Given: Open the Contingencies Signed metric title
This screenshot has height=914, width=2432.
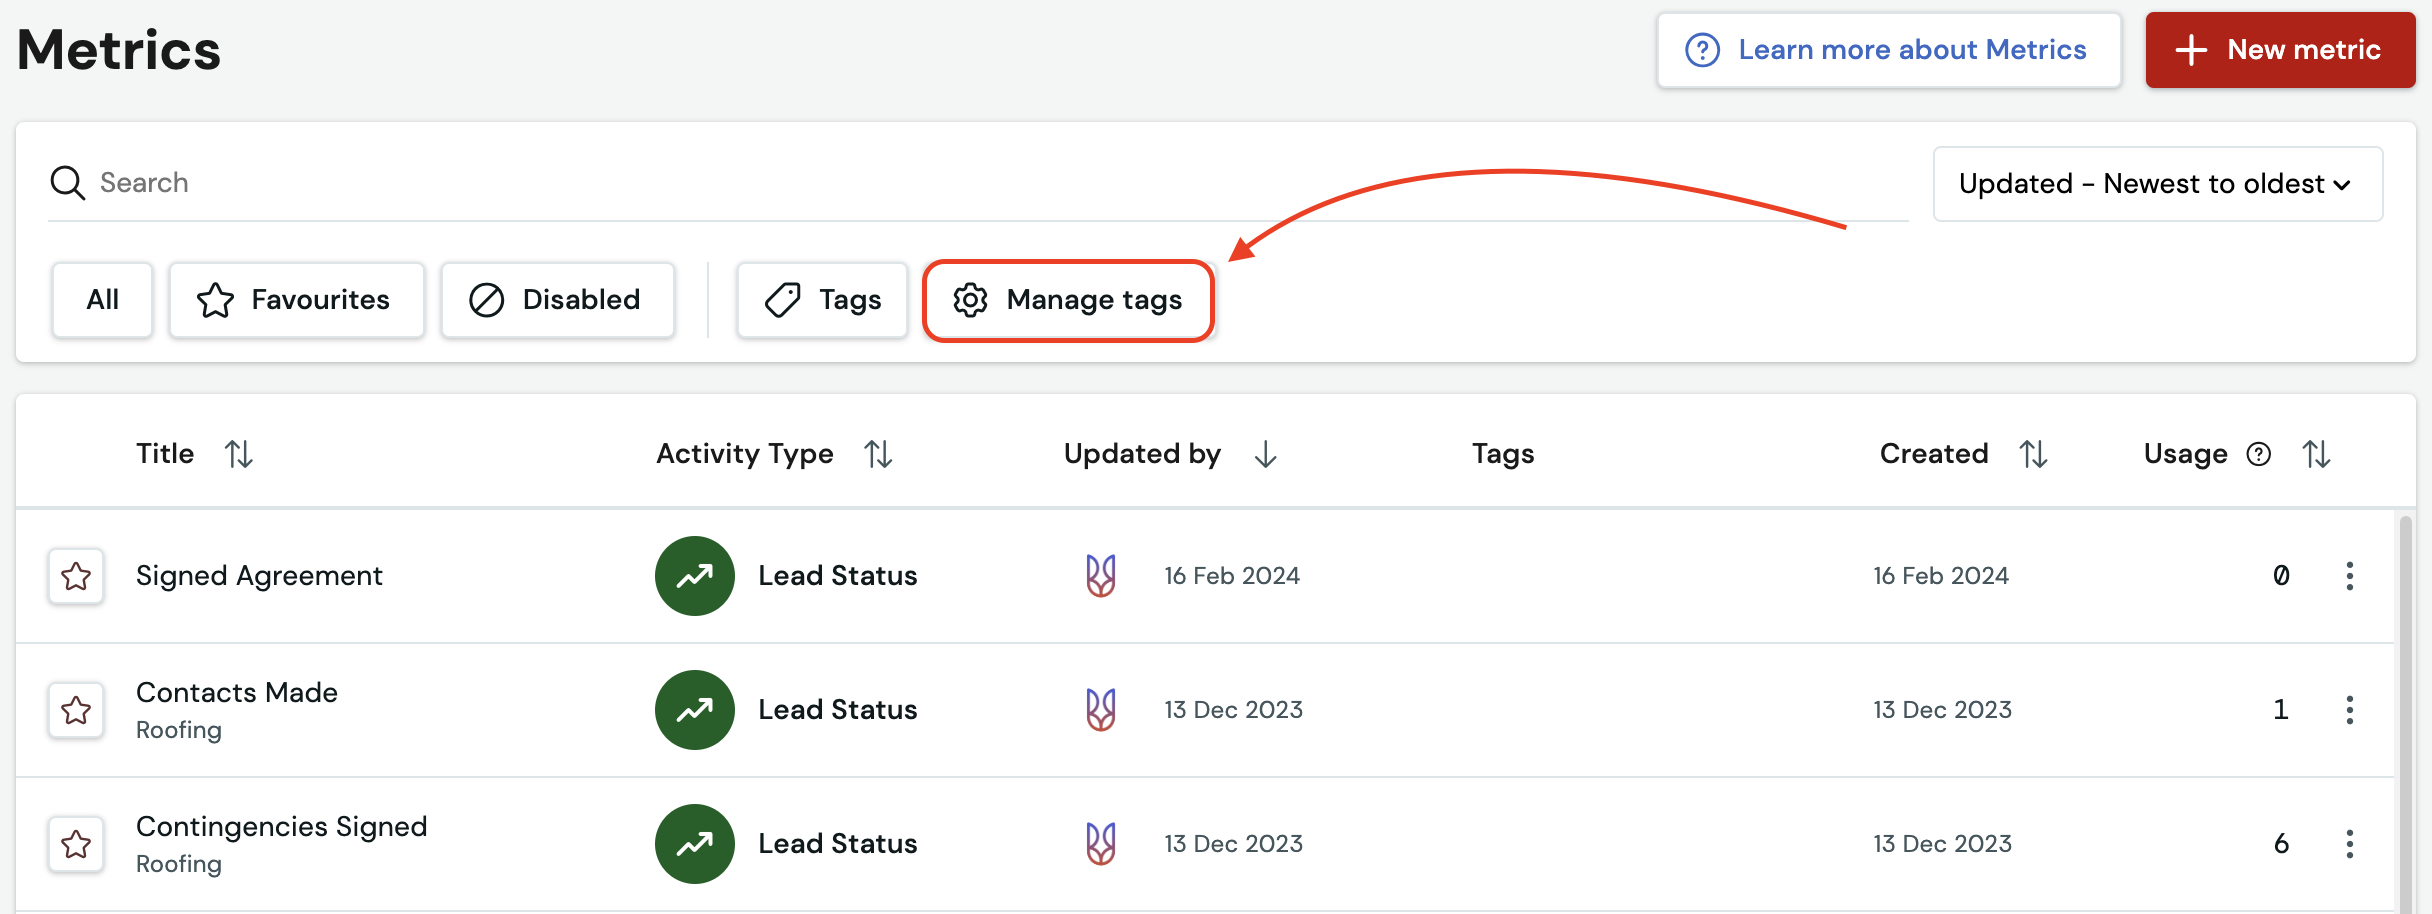Looking at the screenshot, I should point(281,827).
